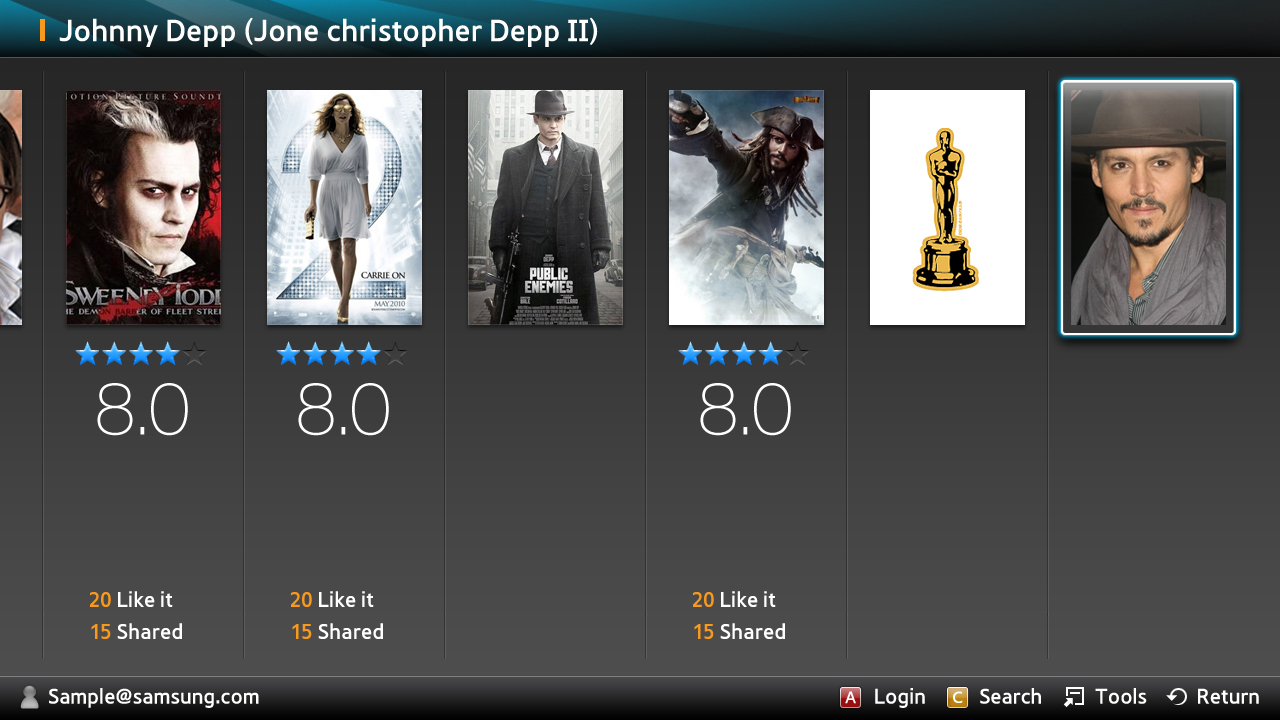Click the Tools icon in the footer
The image size is (1280, 720).
click(1074, 697)
